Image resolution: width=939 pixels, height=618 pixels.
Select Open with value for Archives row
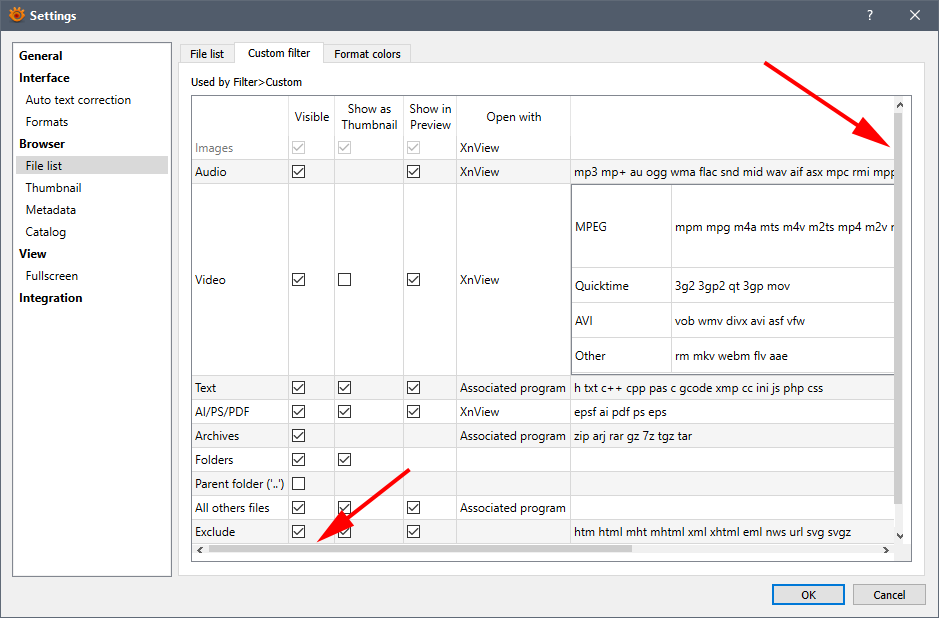click(x=513, y=436)
